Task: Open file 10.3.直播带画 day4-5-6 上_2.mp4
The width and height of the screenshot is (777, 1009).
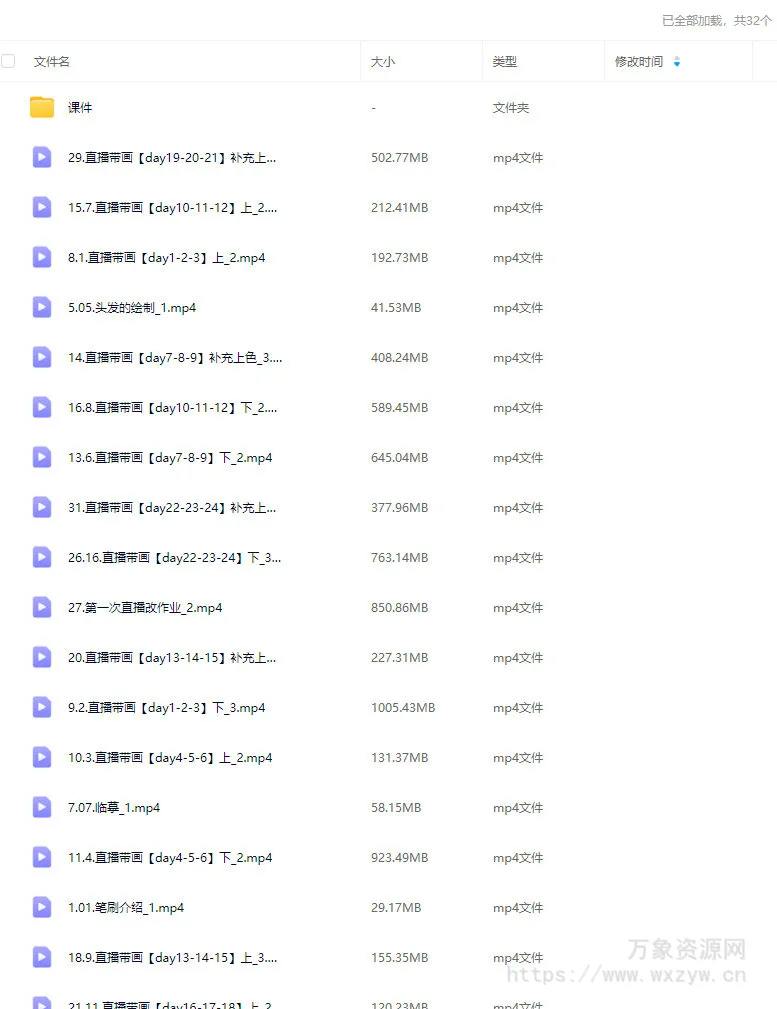Action: 170,757
